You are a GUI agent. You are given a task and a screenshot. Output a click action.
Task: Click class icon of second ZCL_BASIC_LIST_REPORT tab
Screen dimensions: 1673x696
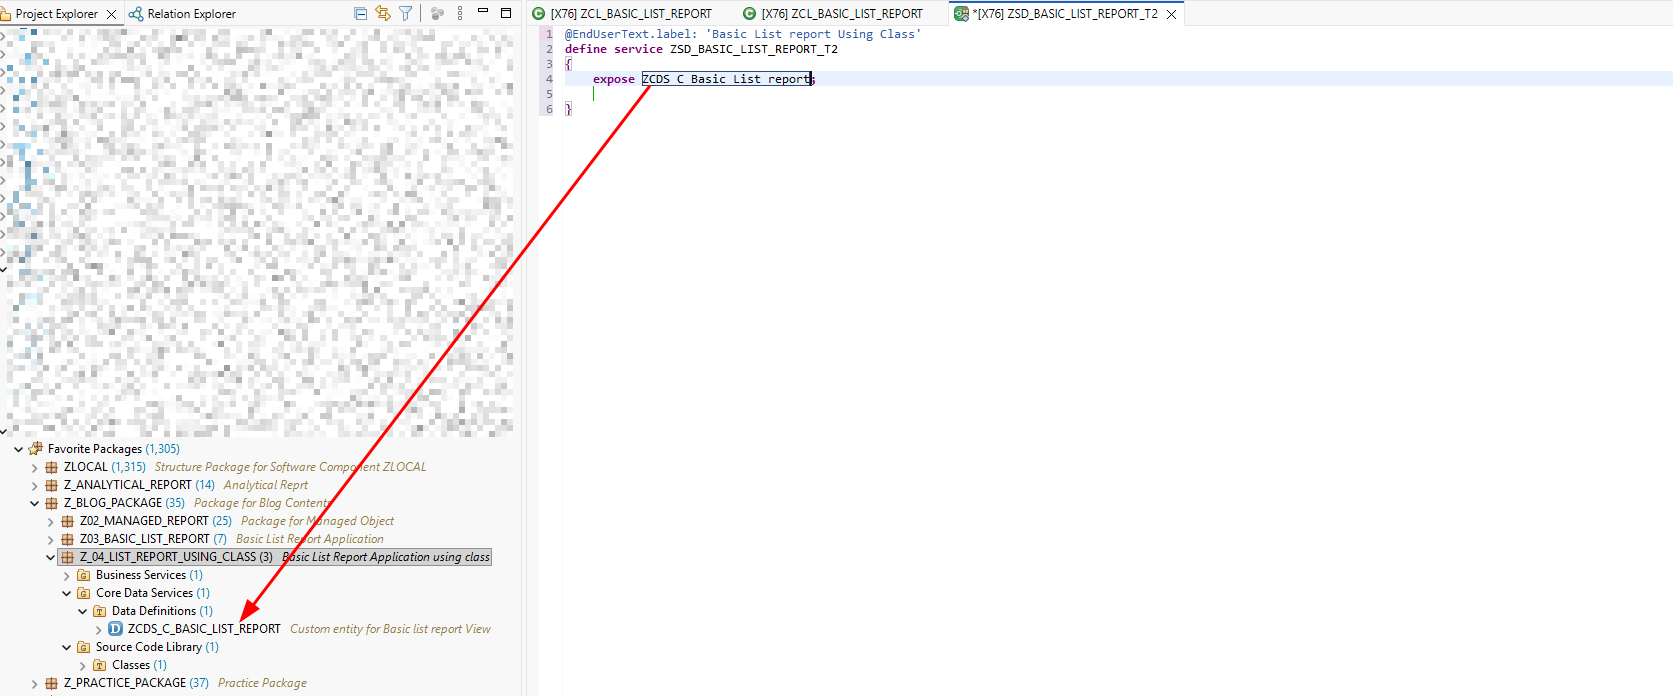pyautogui.click(x=749, y=14)
